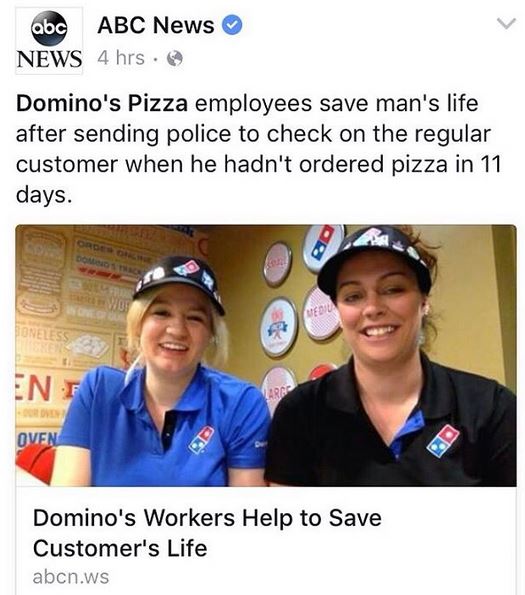Viewport: 525px width, 595px height.
Task: Click Domino's logo on the black shirt
Action: (443, 441)
